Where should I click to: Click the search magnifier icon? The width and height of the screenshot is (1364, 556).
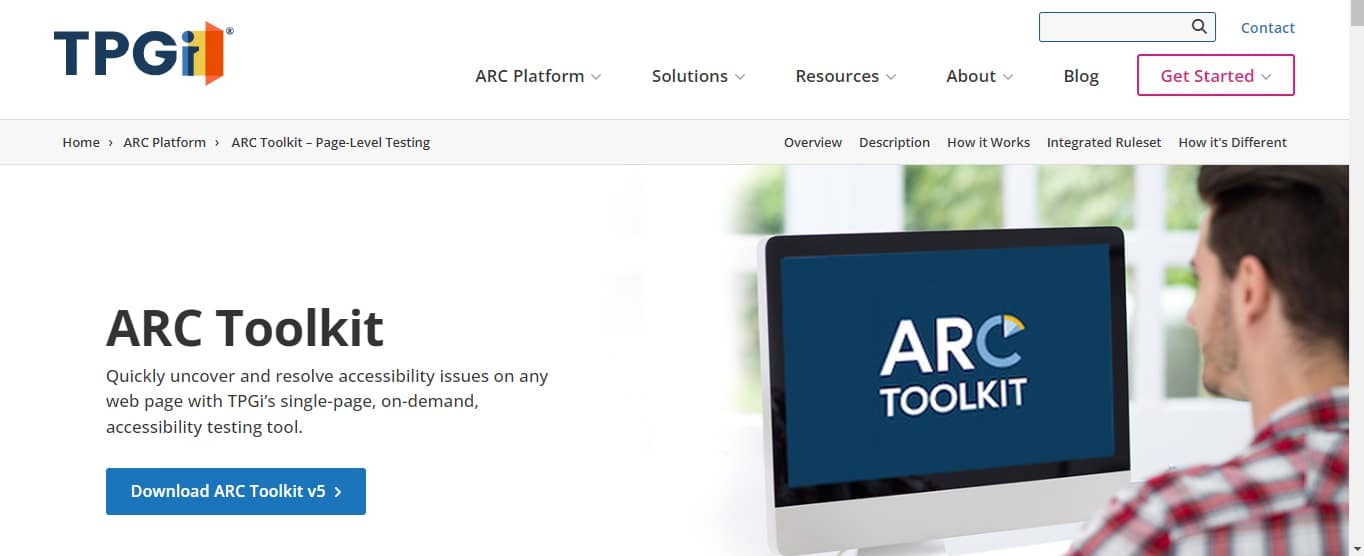click(1199, 27)
